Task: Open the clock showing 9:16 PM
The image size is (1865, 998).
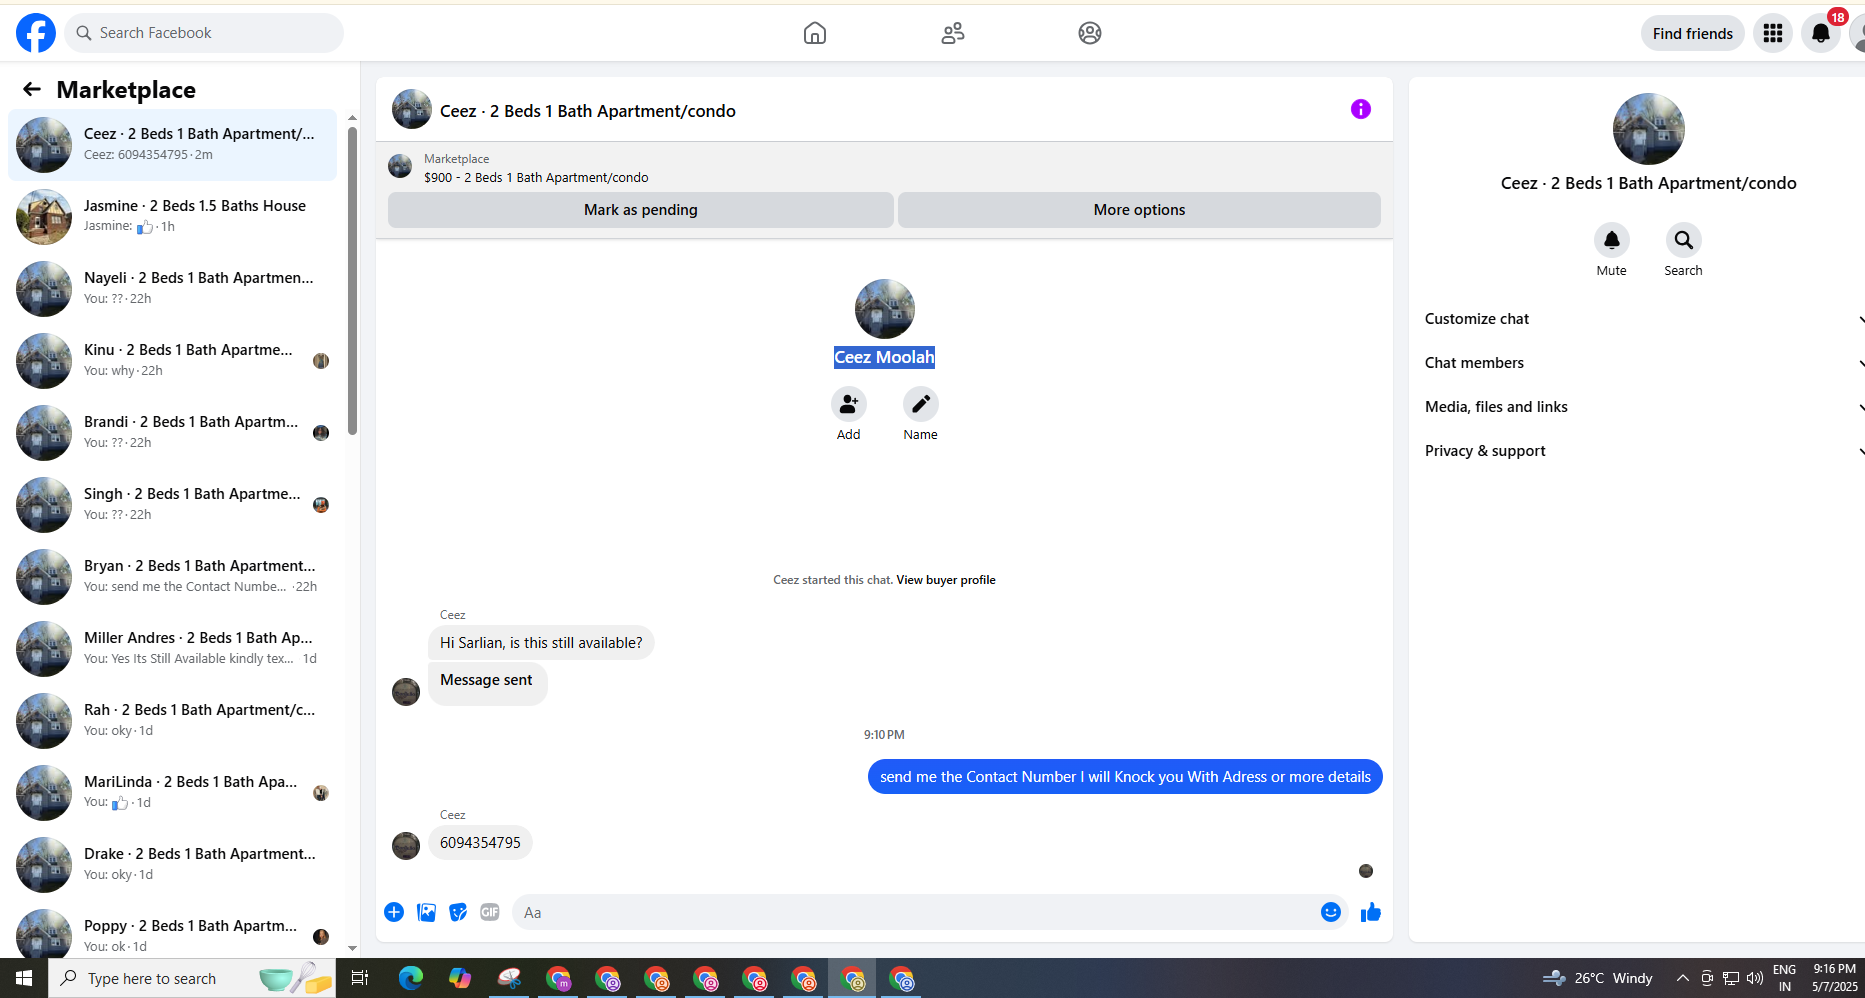Action: coord(1835,978)
